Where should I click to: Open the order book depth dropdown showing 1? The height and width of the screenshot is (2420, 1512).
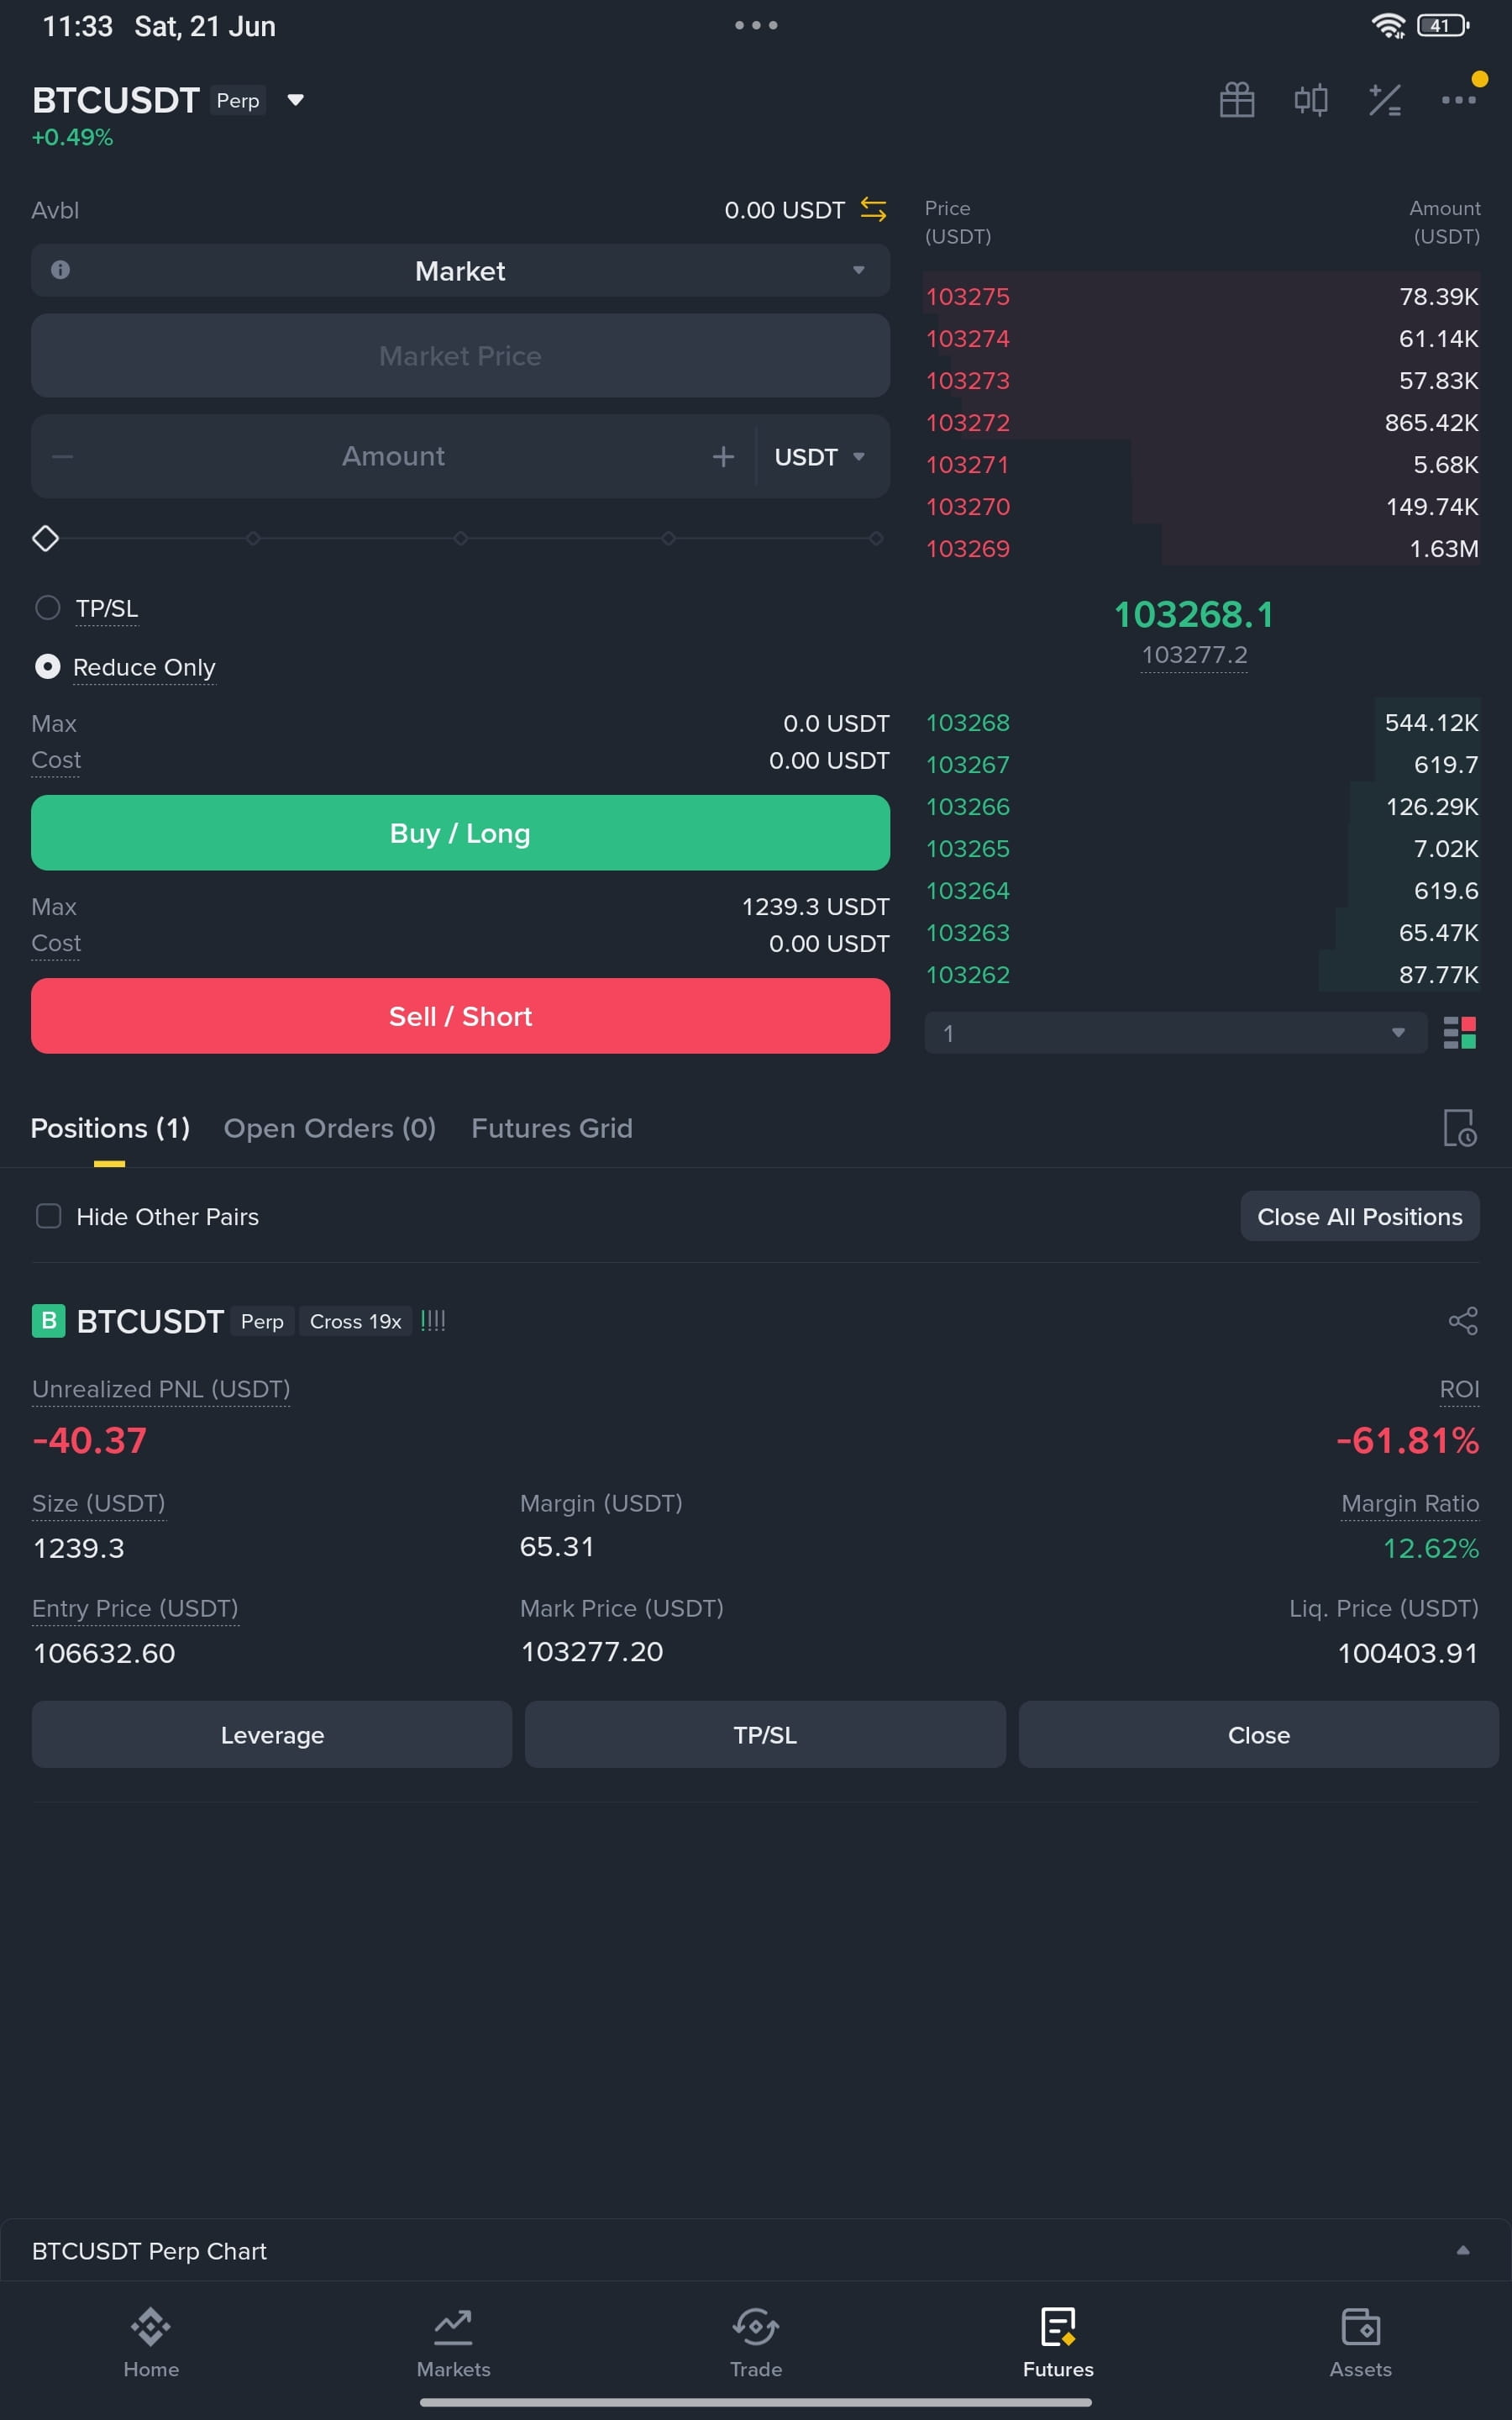click(1175, 1033)
